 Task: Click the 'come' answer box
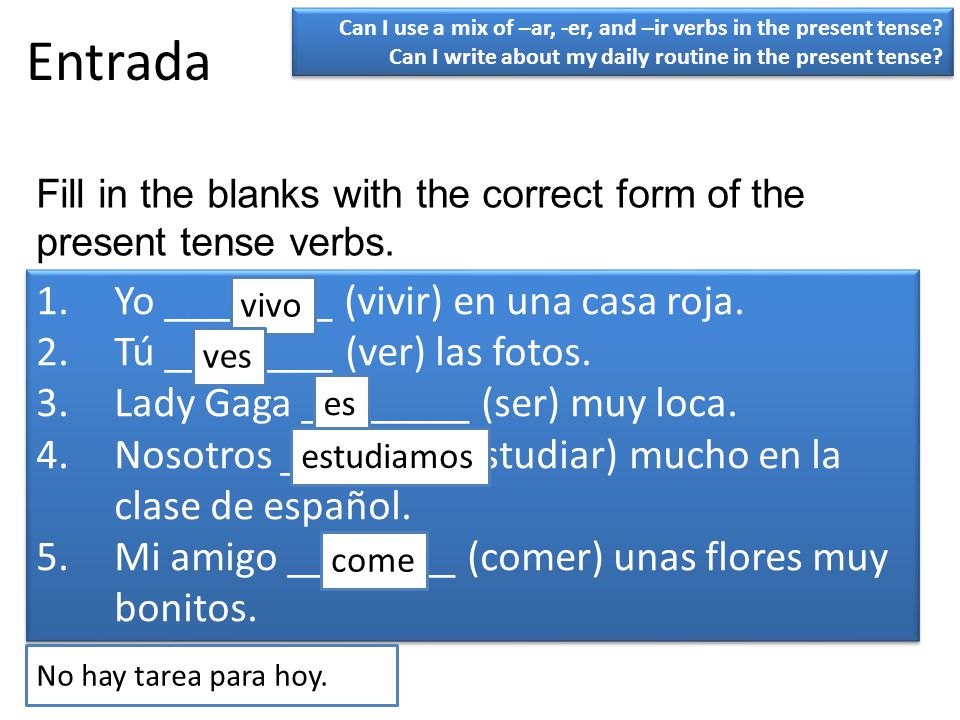[x=374, y=561]
